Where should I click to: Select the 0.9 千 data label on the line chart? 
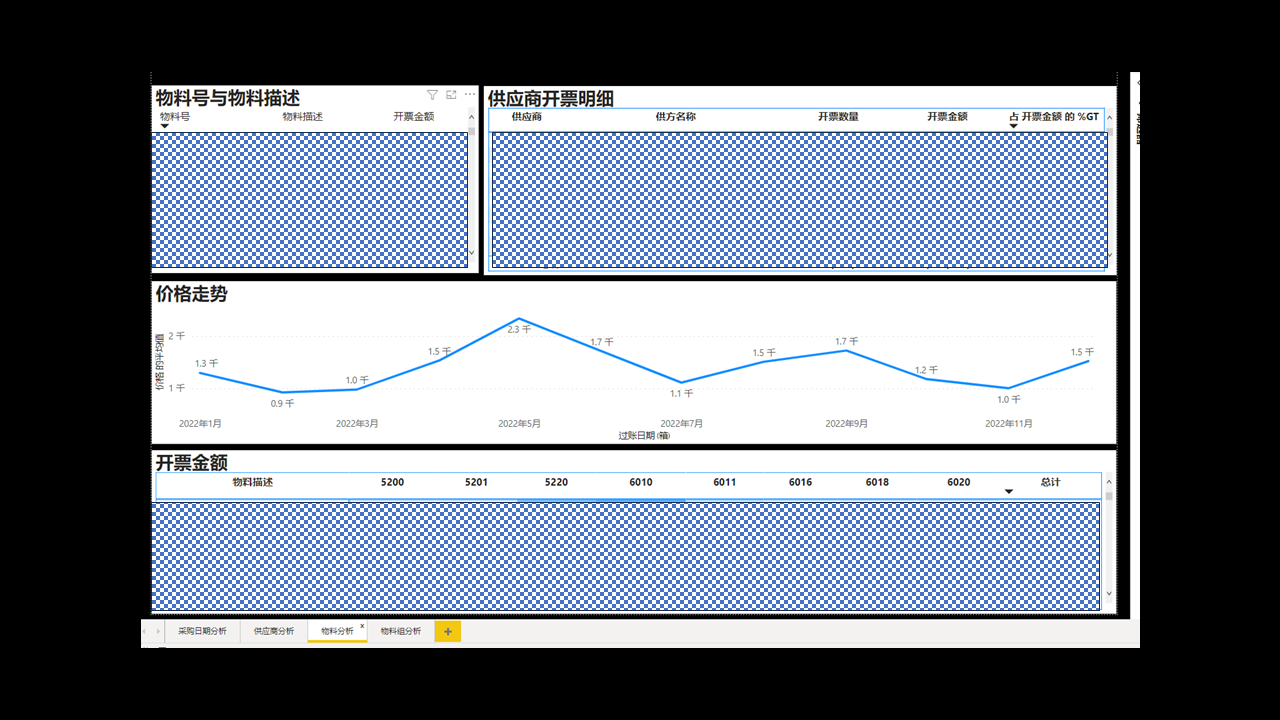click(x=282, y=404)
